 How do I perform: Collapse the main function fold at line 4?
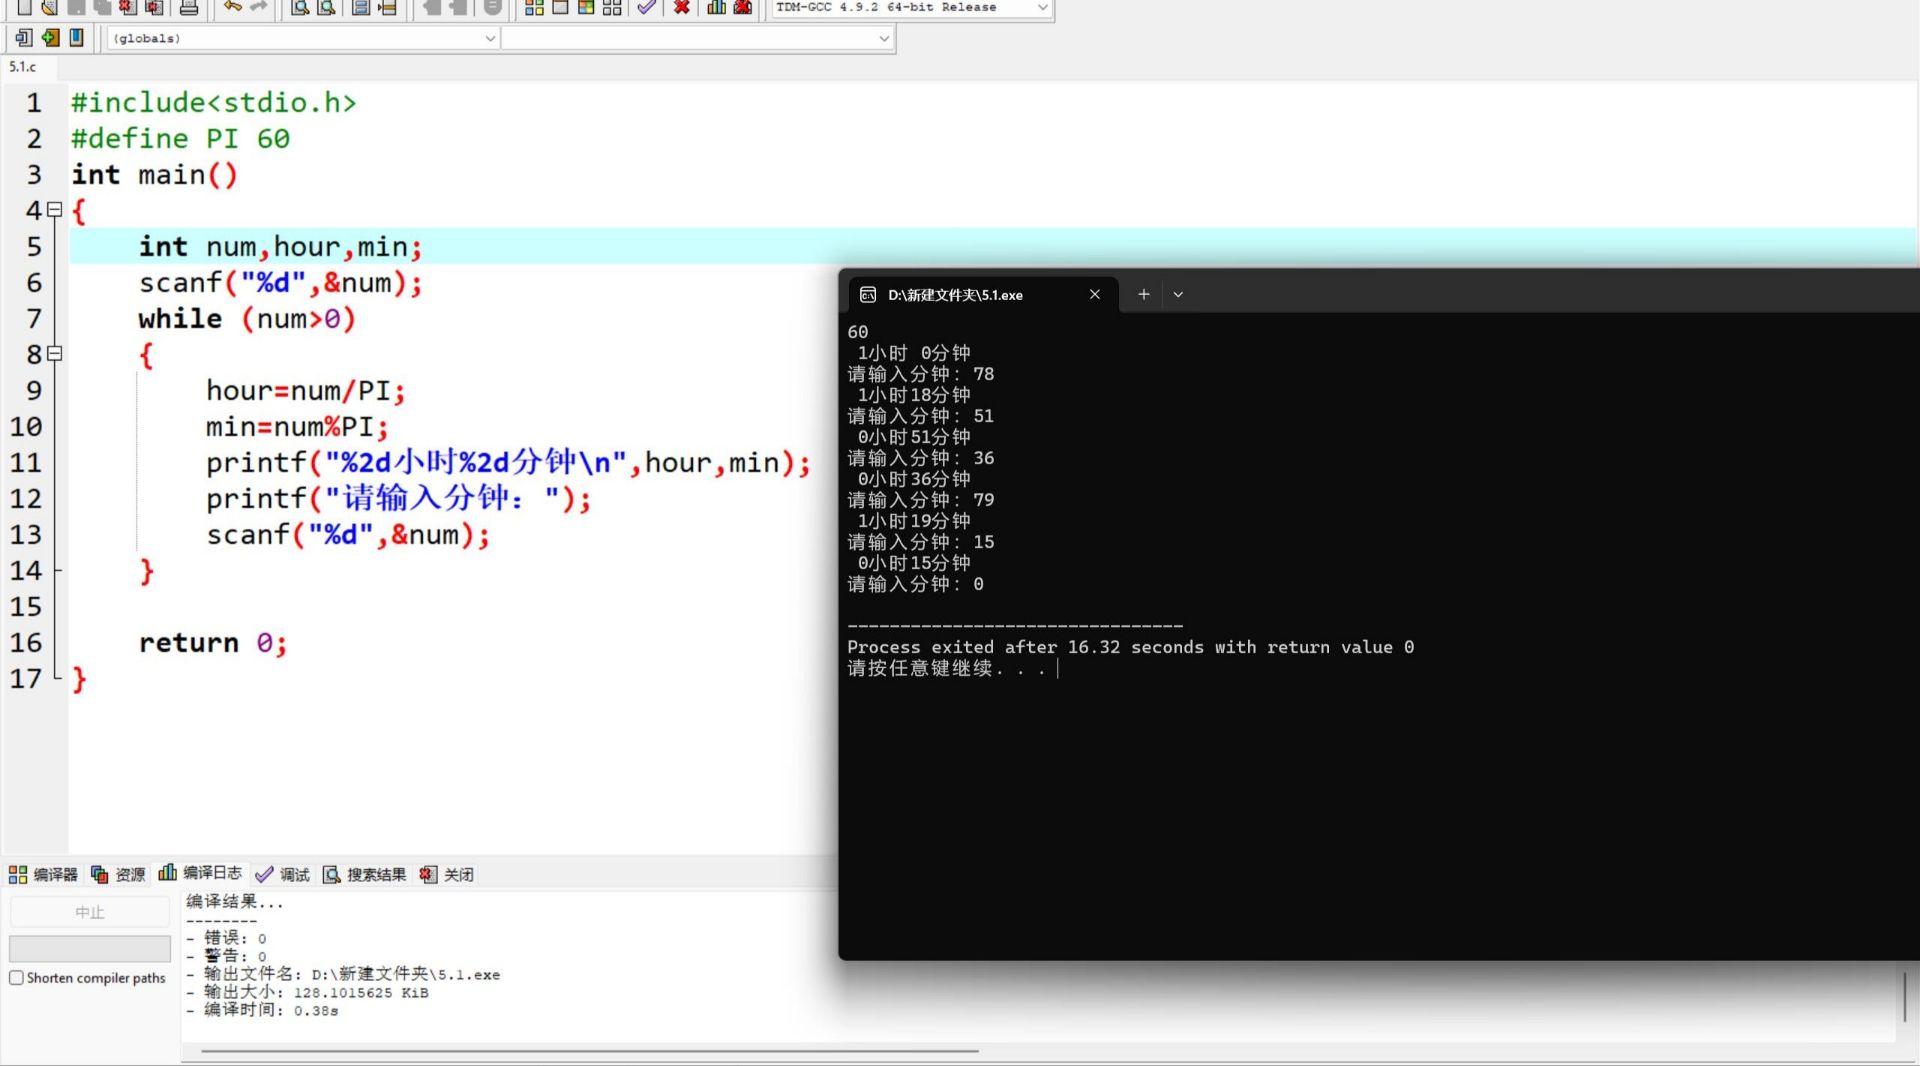click(x=55, y=210)
